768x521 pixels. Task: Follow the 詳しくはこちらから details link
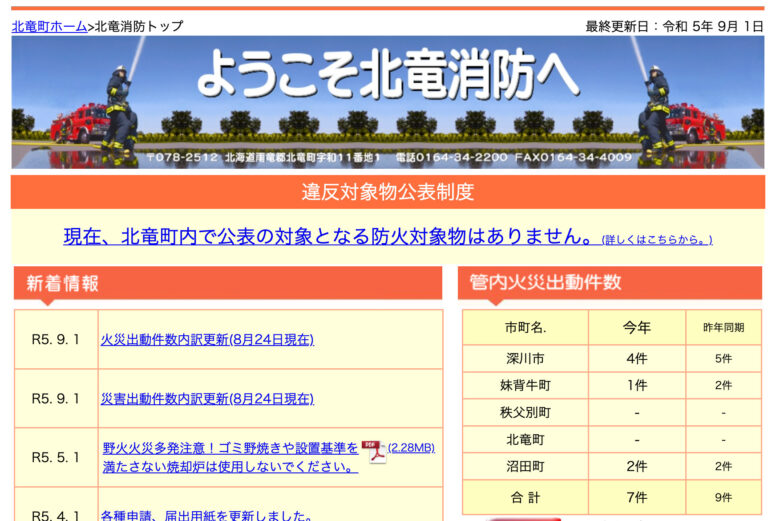tap(656, 240)
